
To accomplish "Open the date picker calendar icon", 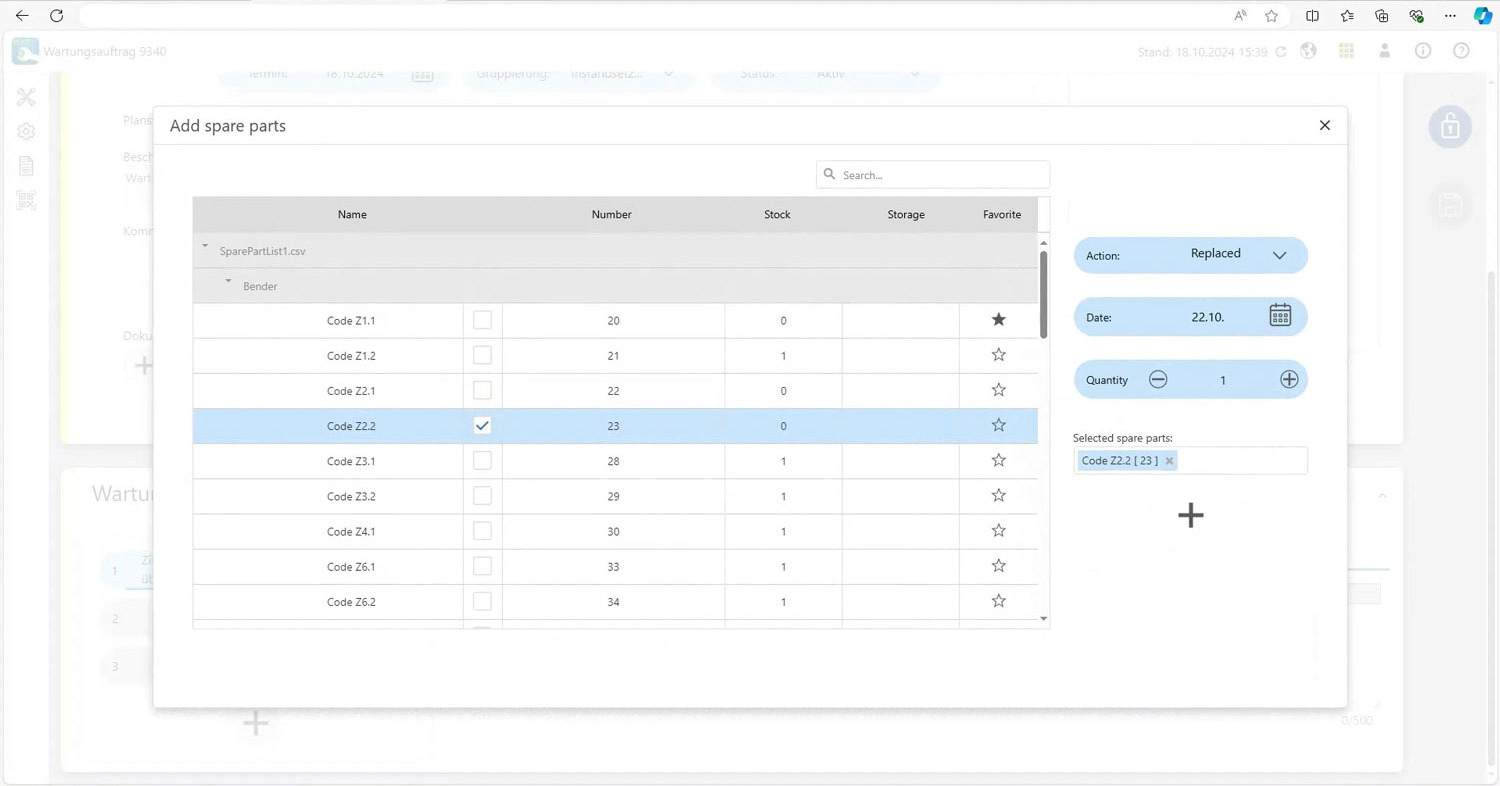I will click(x=1280, y=315).
